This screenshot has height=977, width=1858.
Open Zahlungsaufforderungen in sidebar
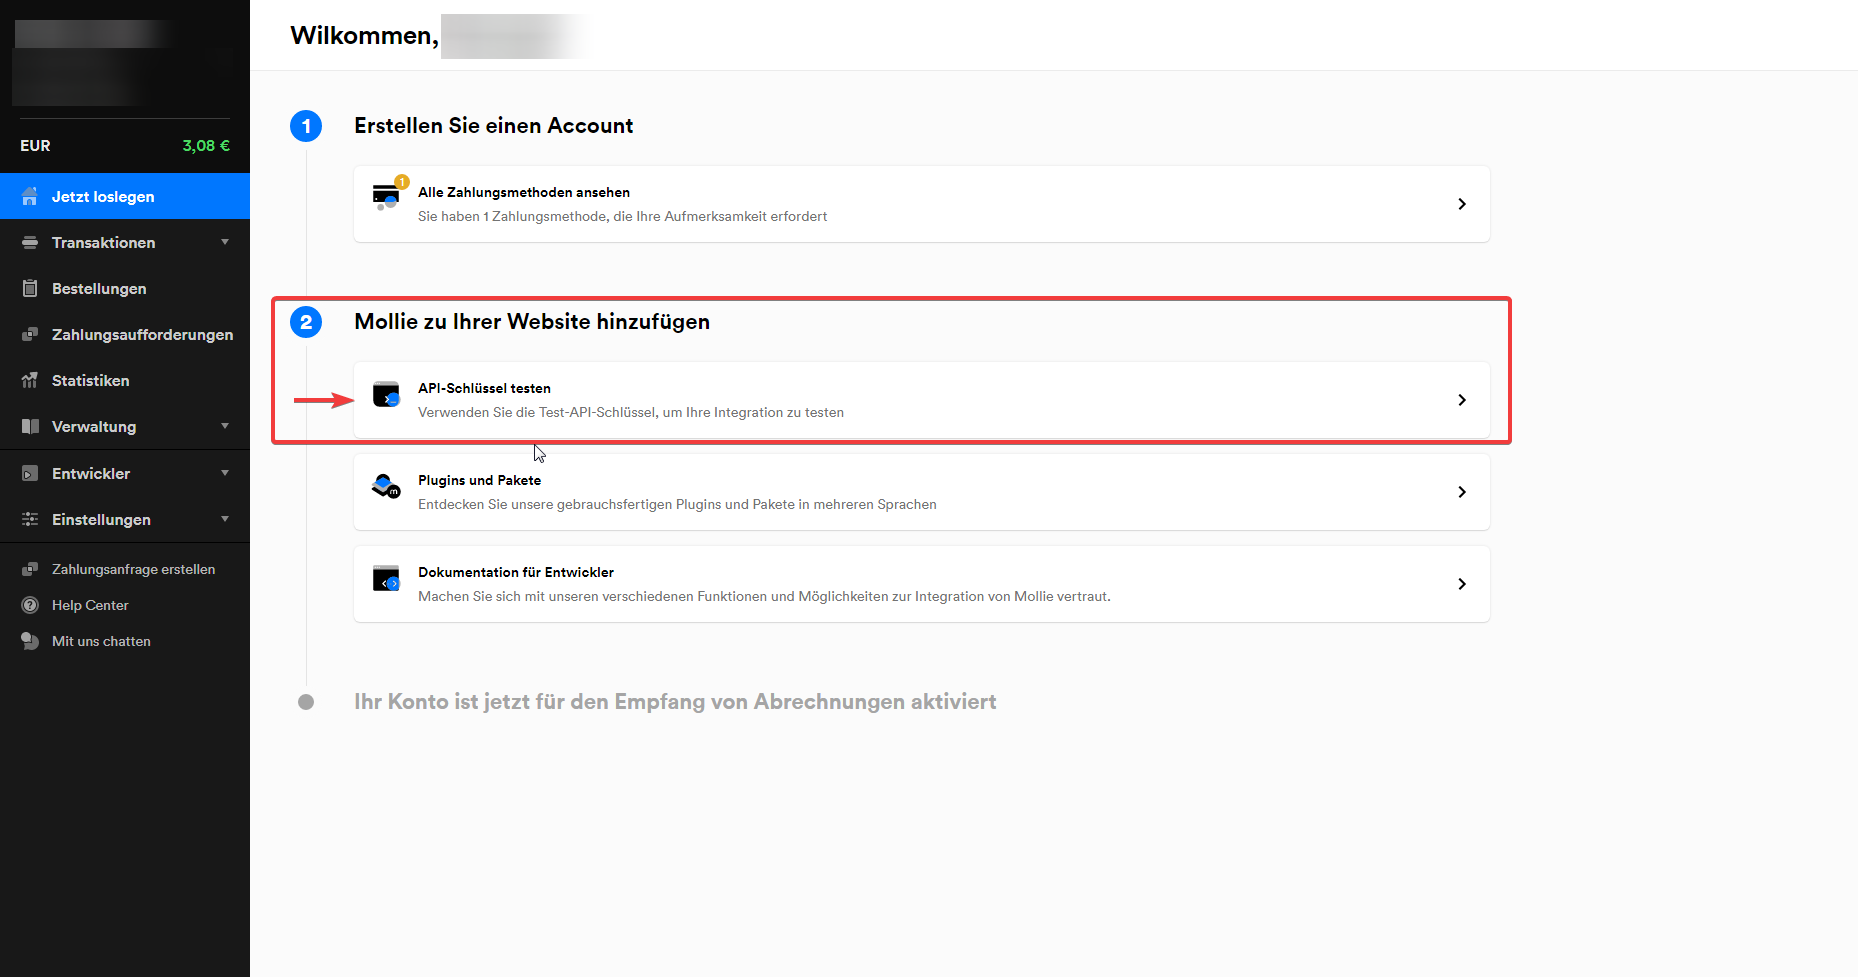(125, 334)
